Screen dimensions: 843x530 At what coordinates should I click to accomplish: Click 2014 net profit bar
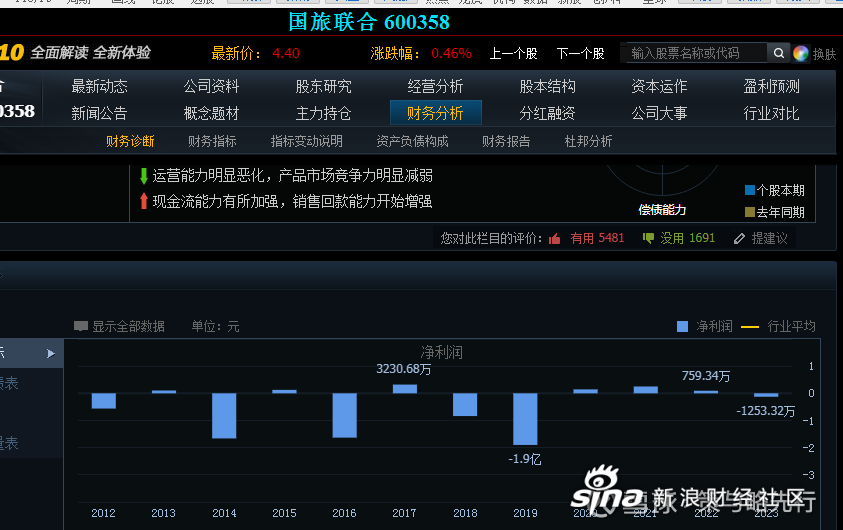point(224,416)
